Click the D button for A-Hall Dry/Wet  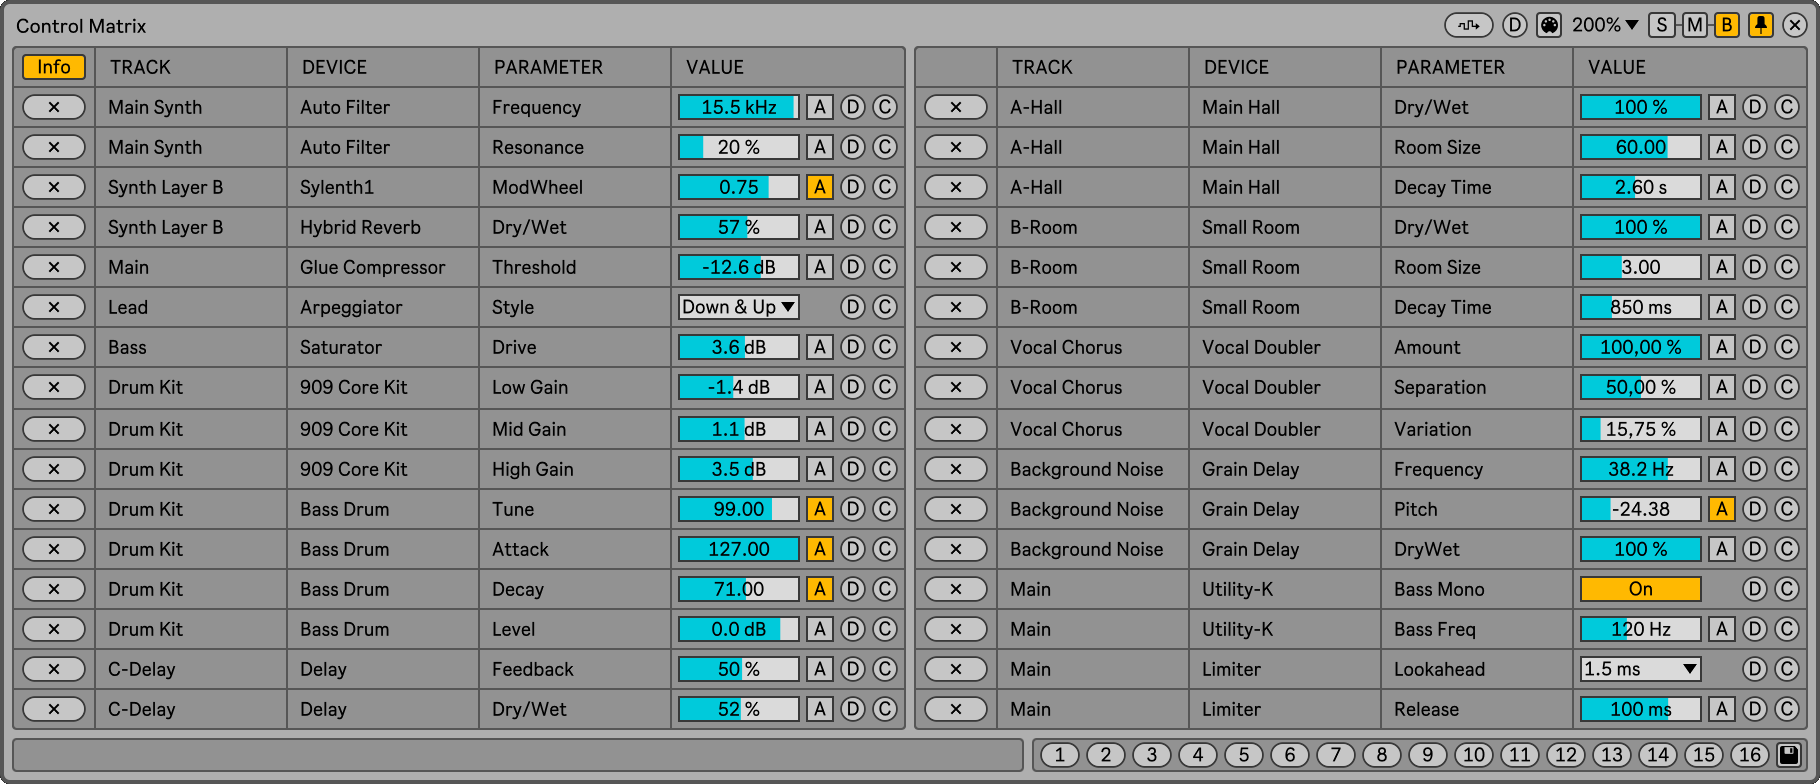click(x=1755, y=107)
